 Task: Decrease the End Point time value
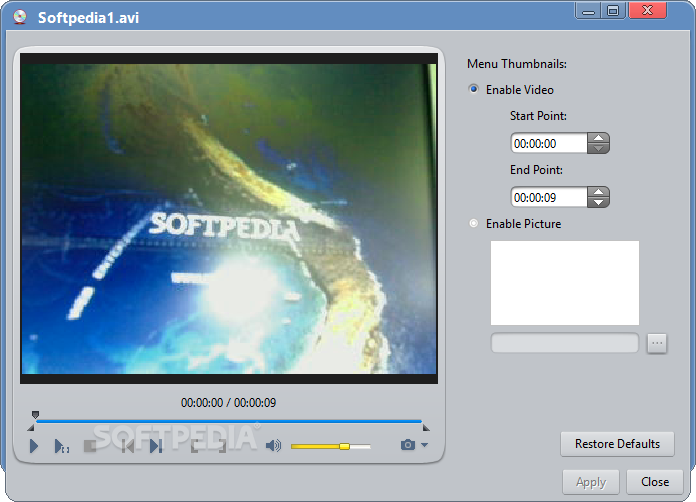coord(598,202)
